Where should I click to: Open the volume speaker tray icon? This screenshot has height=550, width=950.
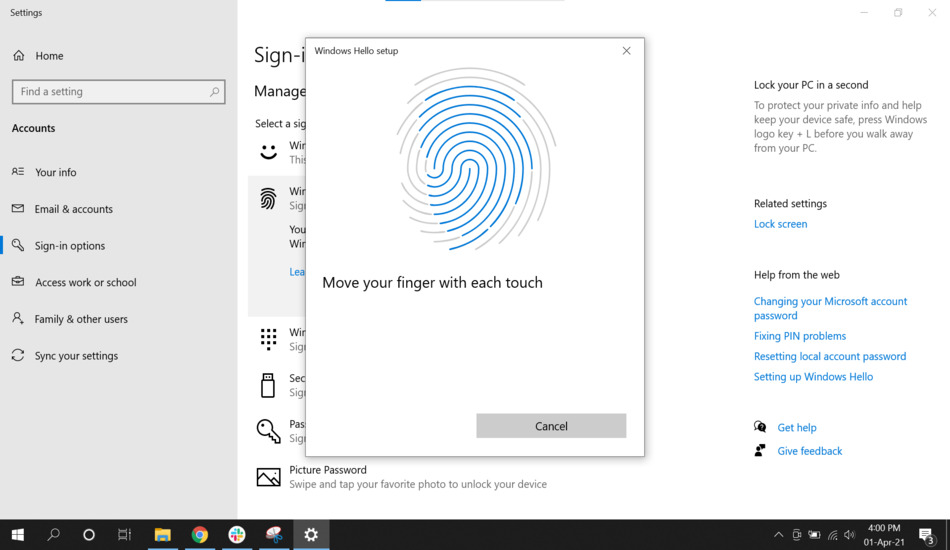coord(849,535)
